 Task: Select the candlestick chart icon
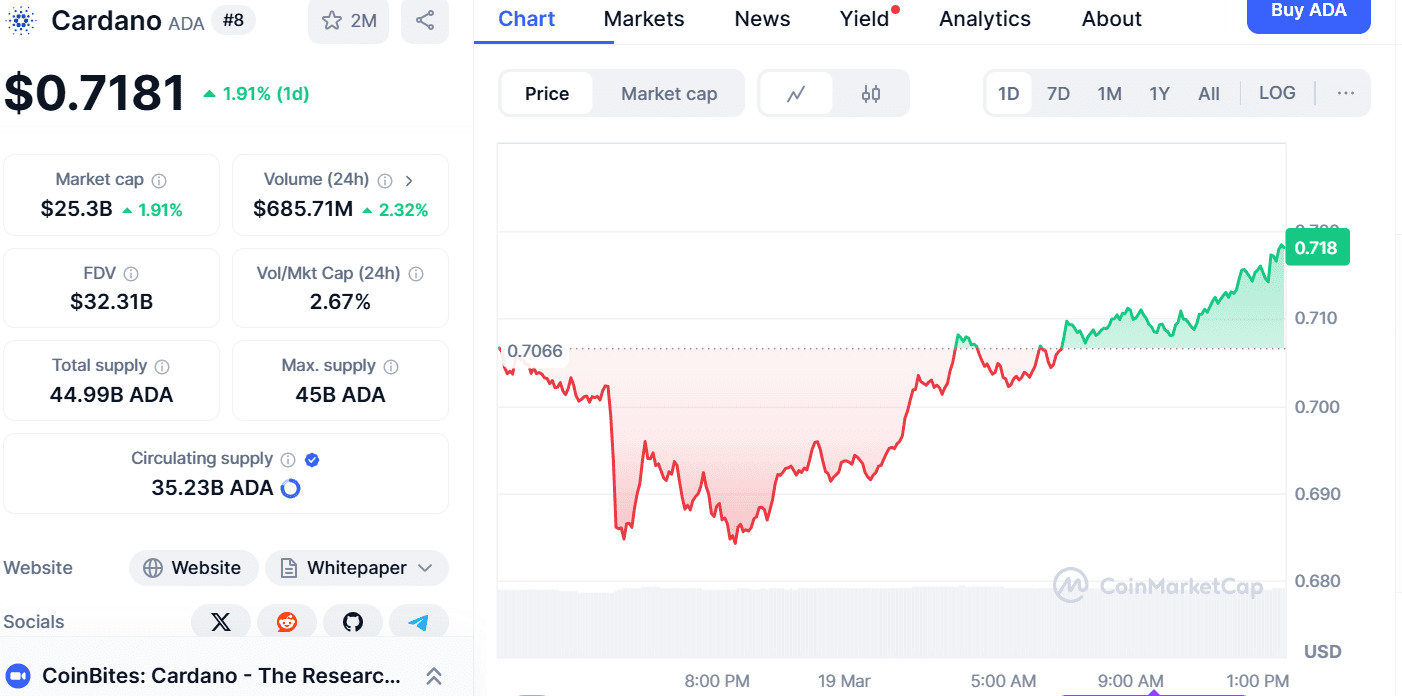click(870, 93)
